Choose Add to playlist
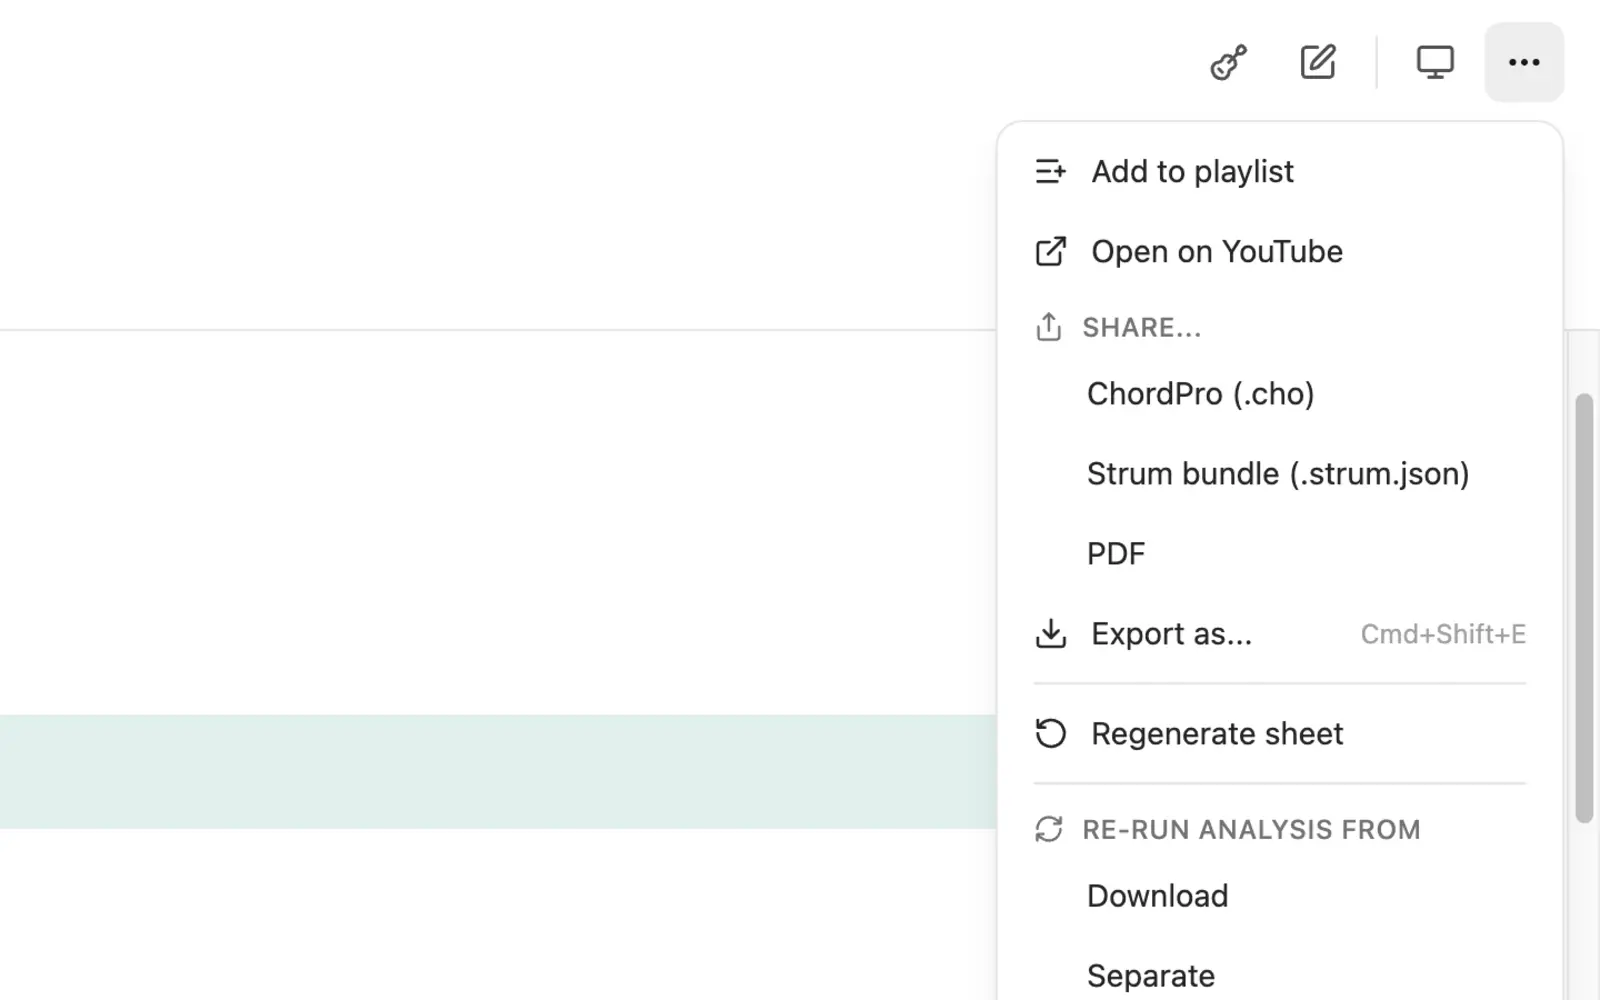Screen dimensions: 1600x1000 pos(1280,172)
